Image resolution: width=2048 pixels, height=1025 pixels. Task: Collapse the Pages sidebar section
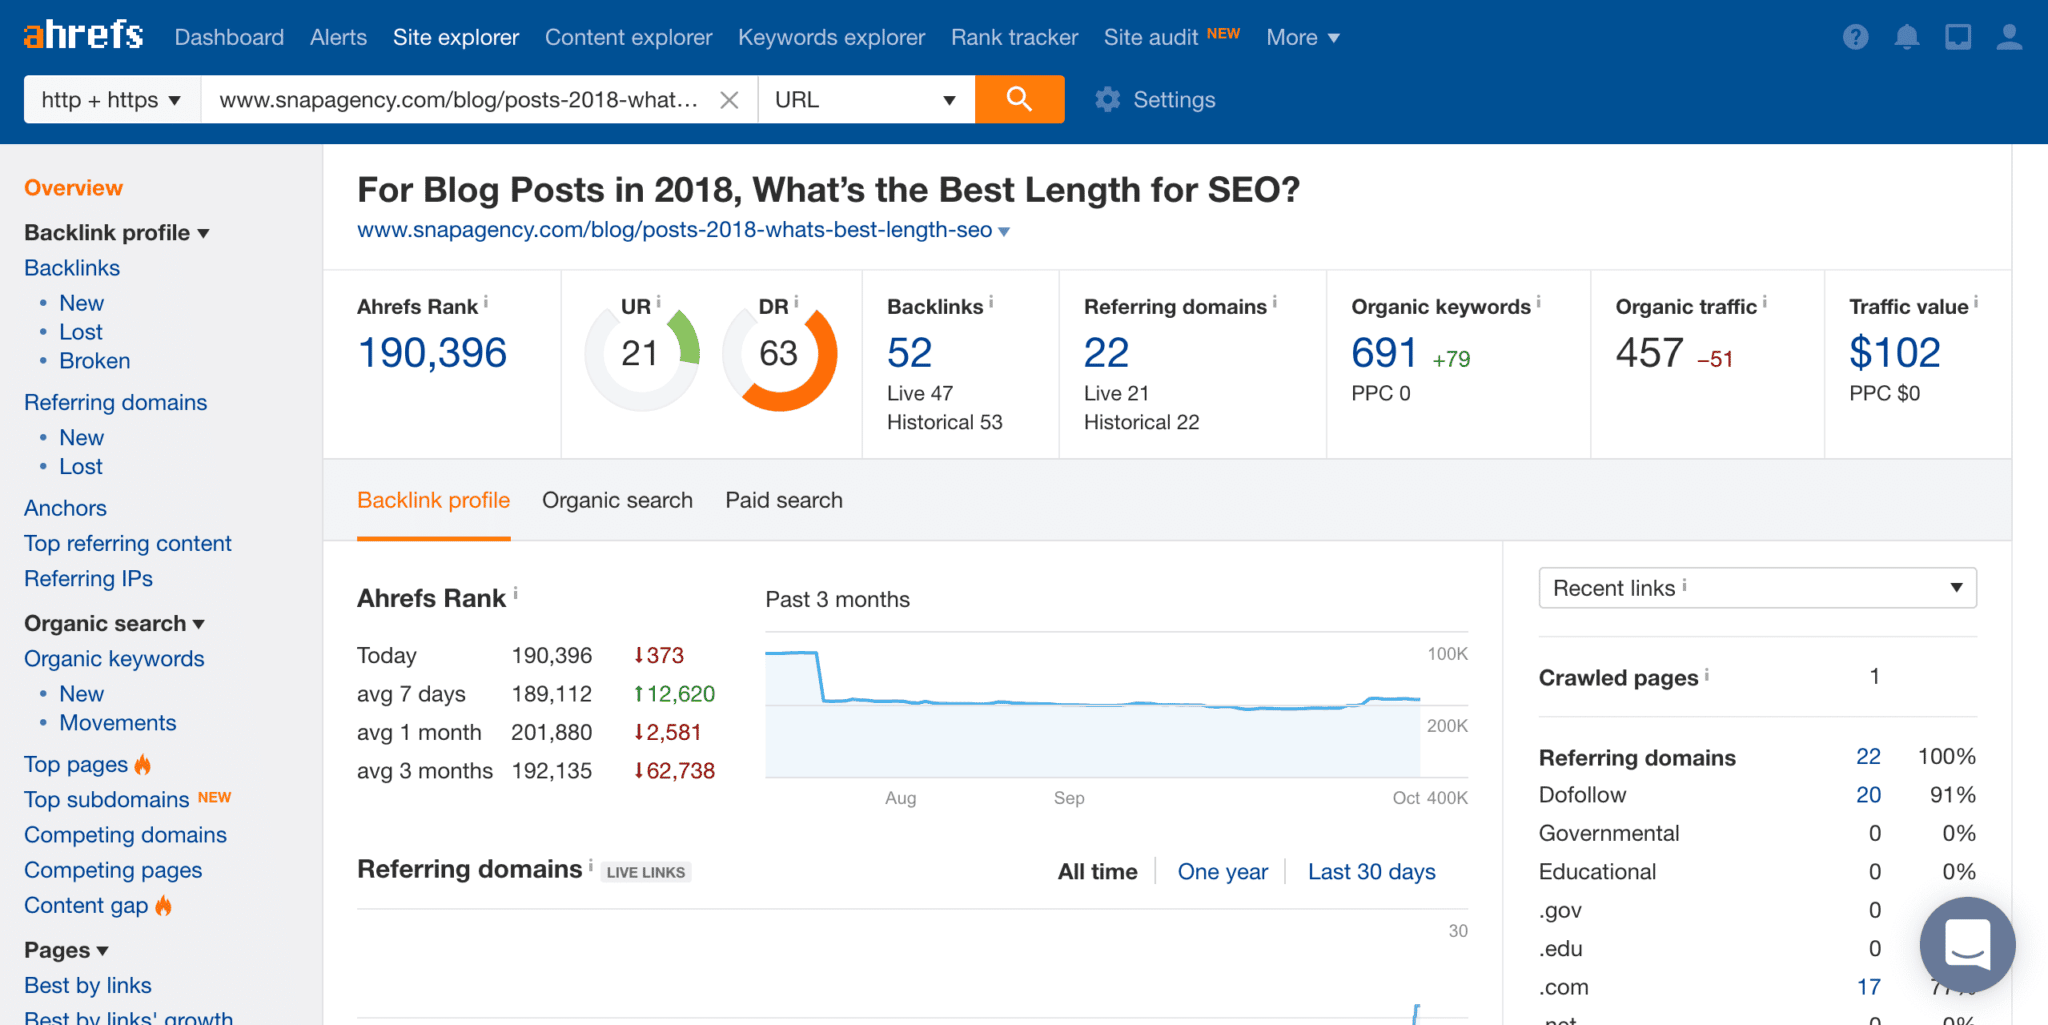click(66, 950)
